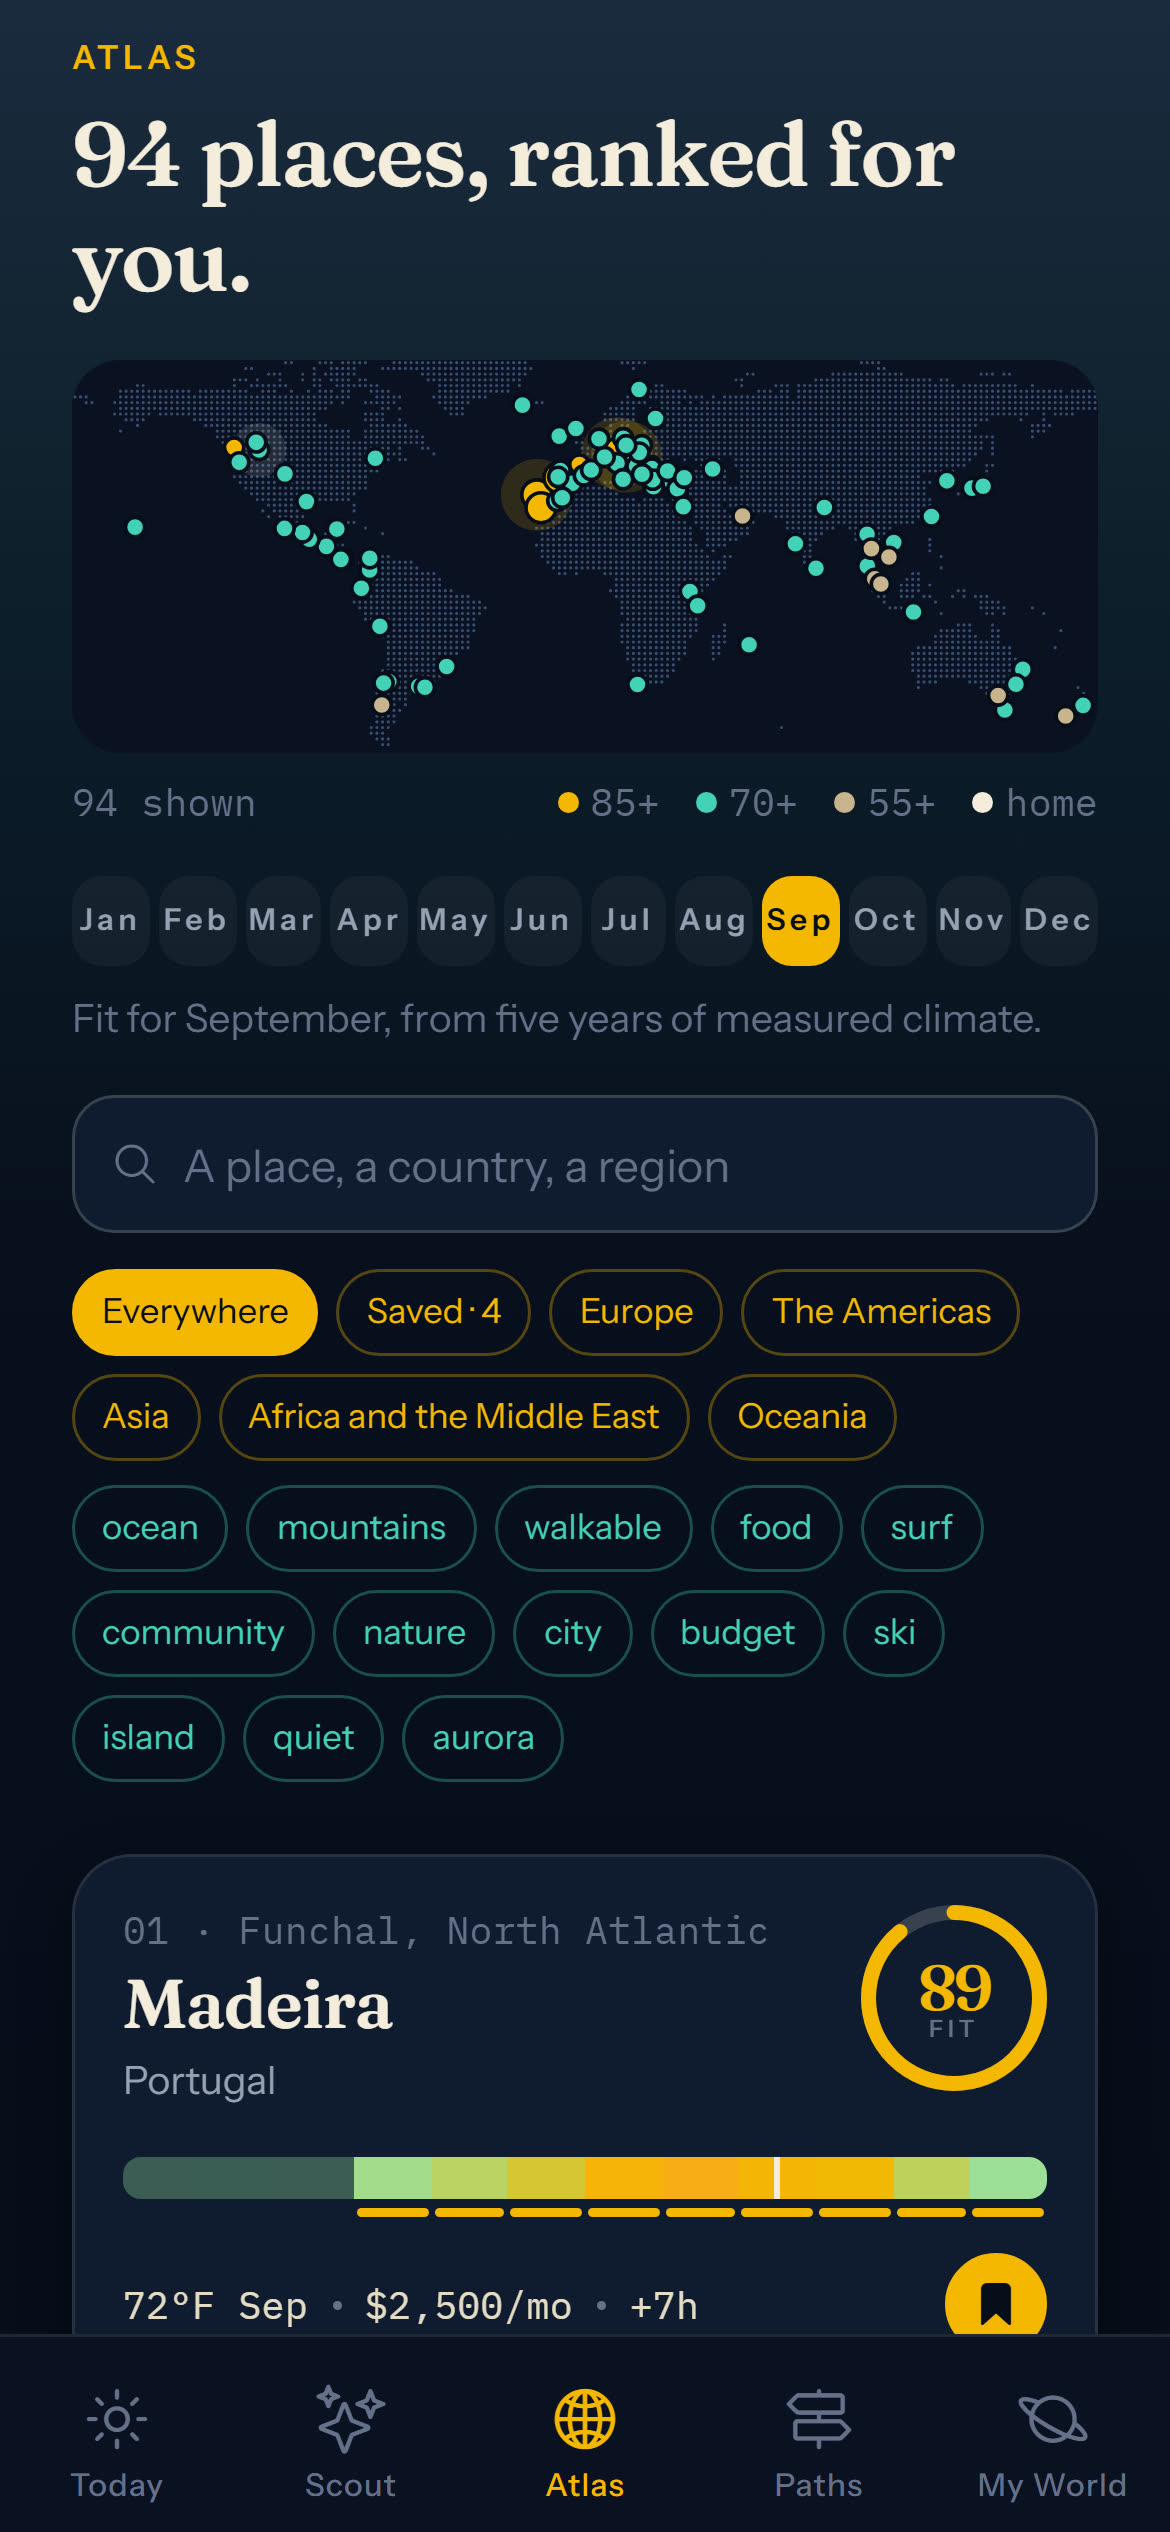1170x2532 pixels.
Task: Open the Today tab sun icon
Action: point(117,2420)
